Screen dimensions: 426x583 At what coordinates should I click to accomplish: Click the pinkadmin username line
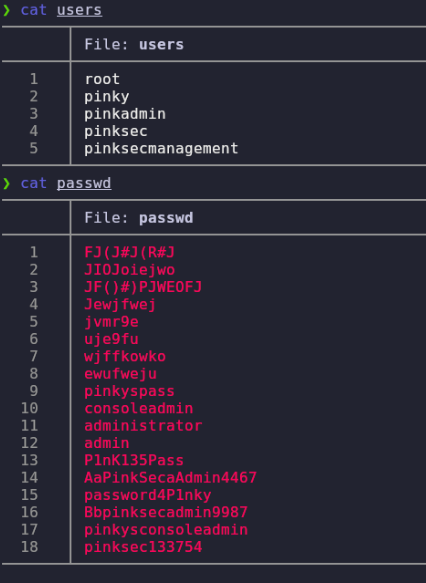click(x=125, y=114)
